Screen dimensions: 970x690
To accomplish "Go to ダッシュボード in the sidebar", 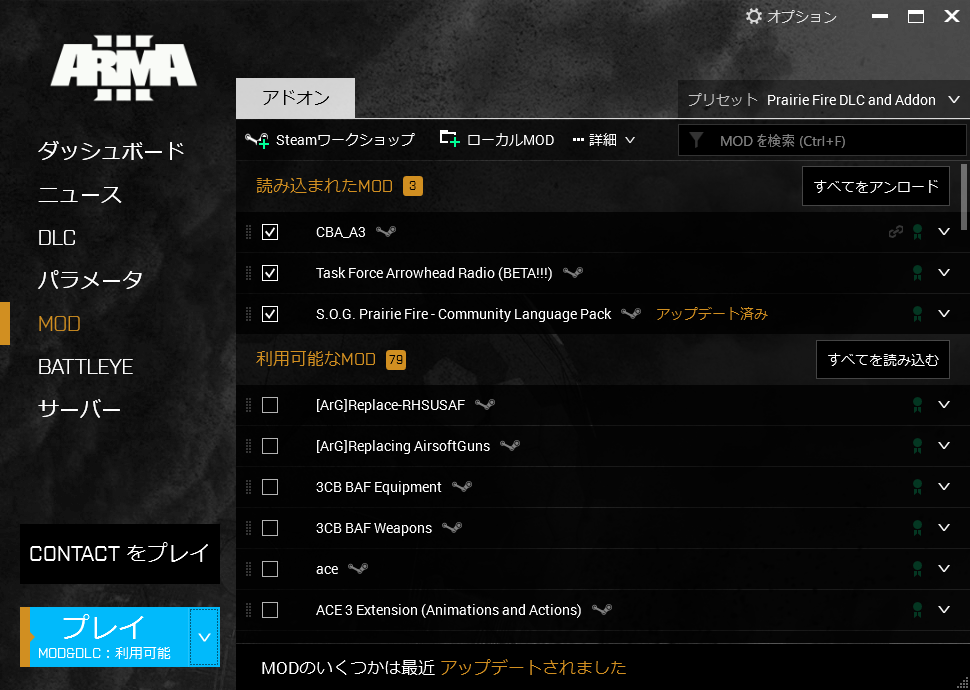I will coord(111,151).
